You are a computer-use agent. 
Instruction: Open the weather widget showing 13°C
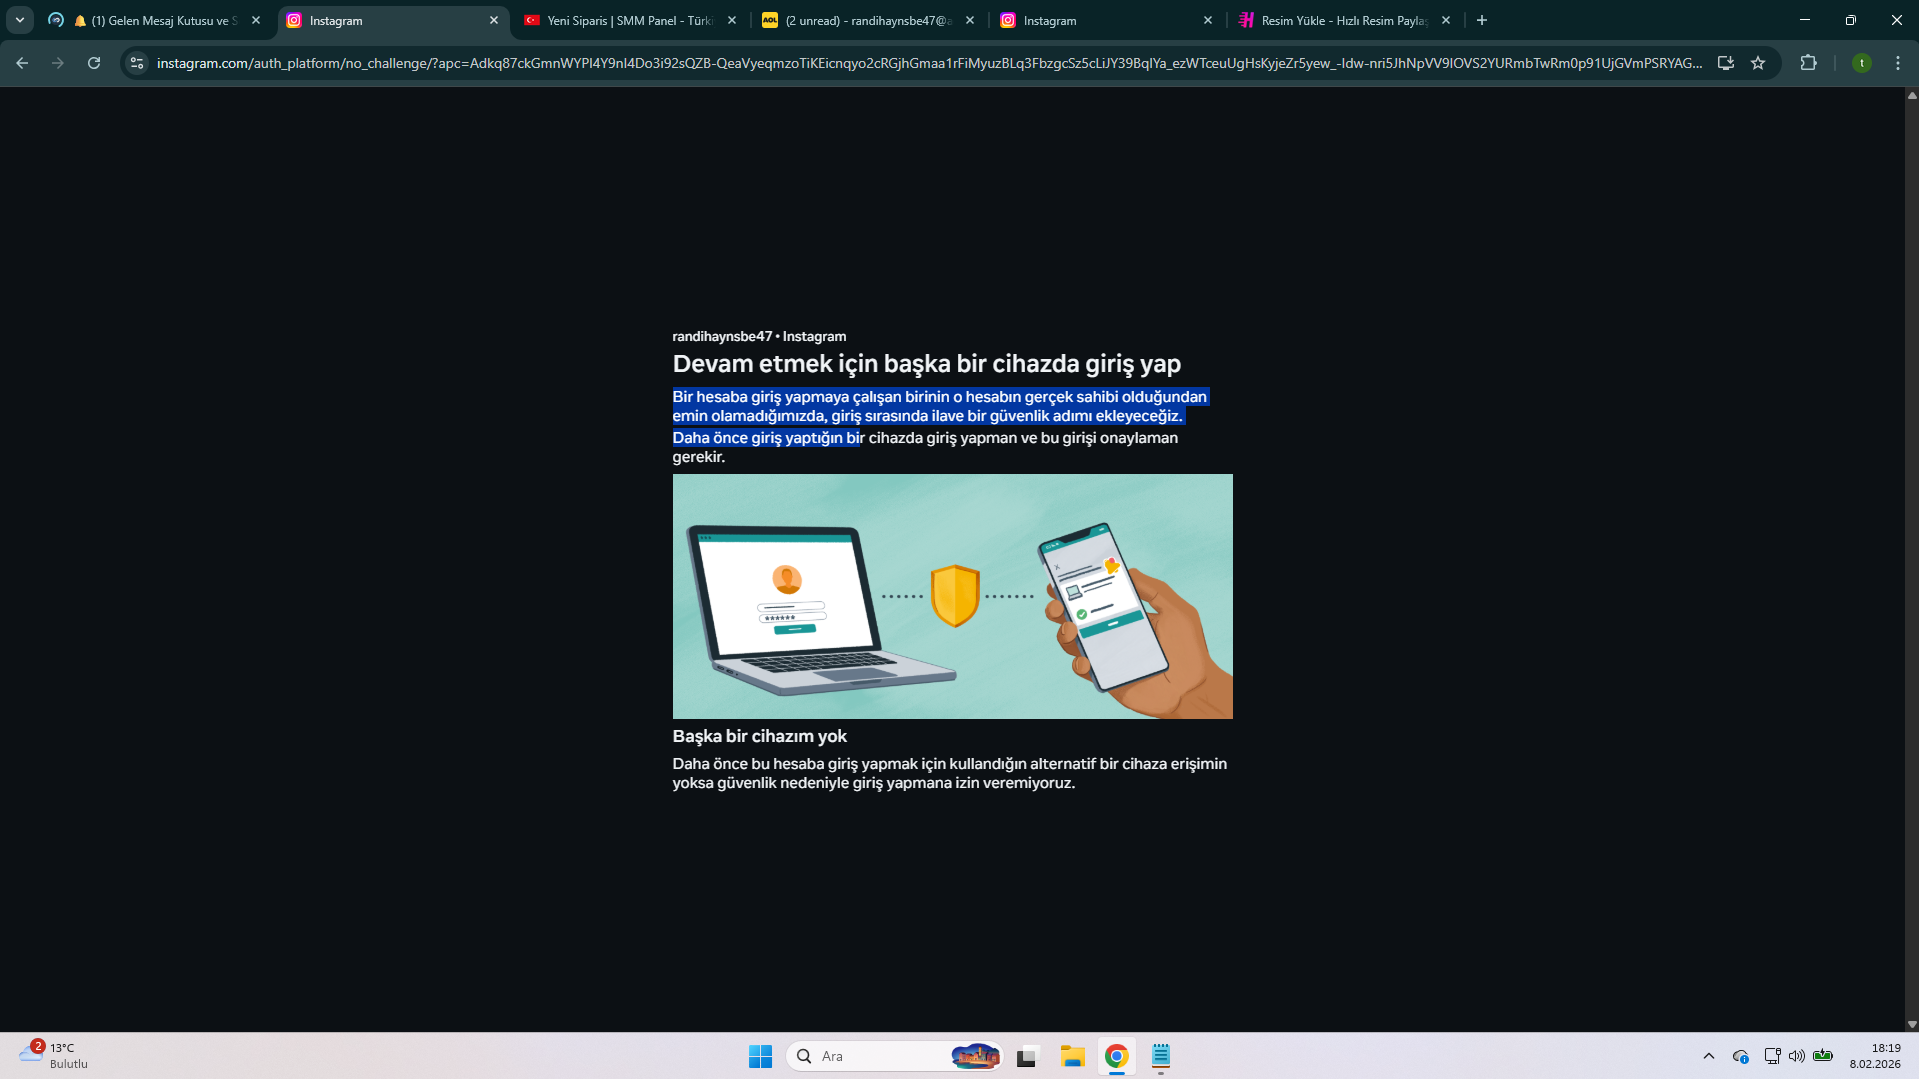click(x=54, y=1055)
